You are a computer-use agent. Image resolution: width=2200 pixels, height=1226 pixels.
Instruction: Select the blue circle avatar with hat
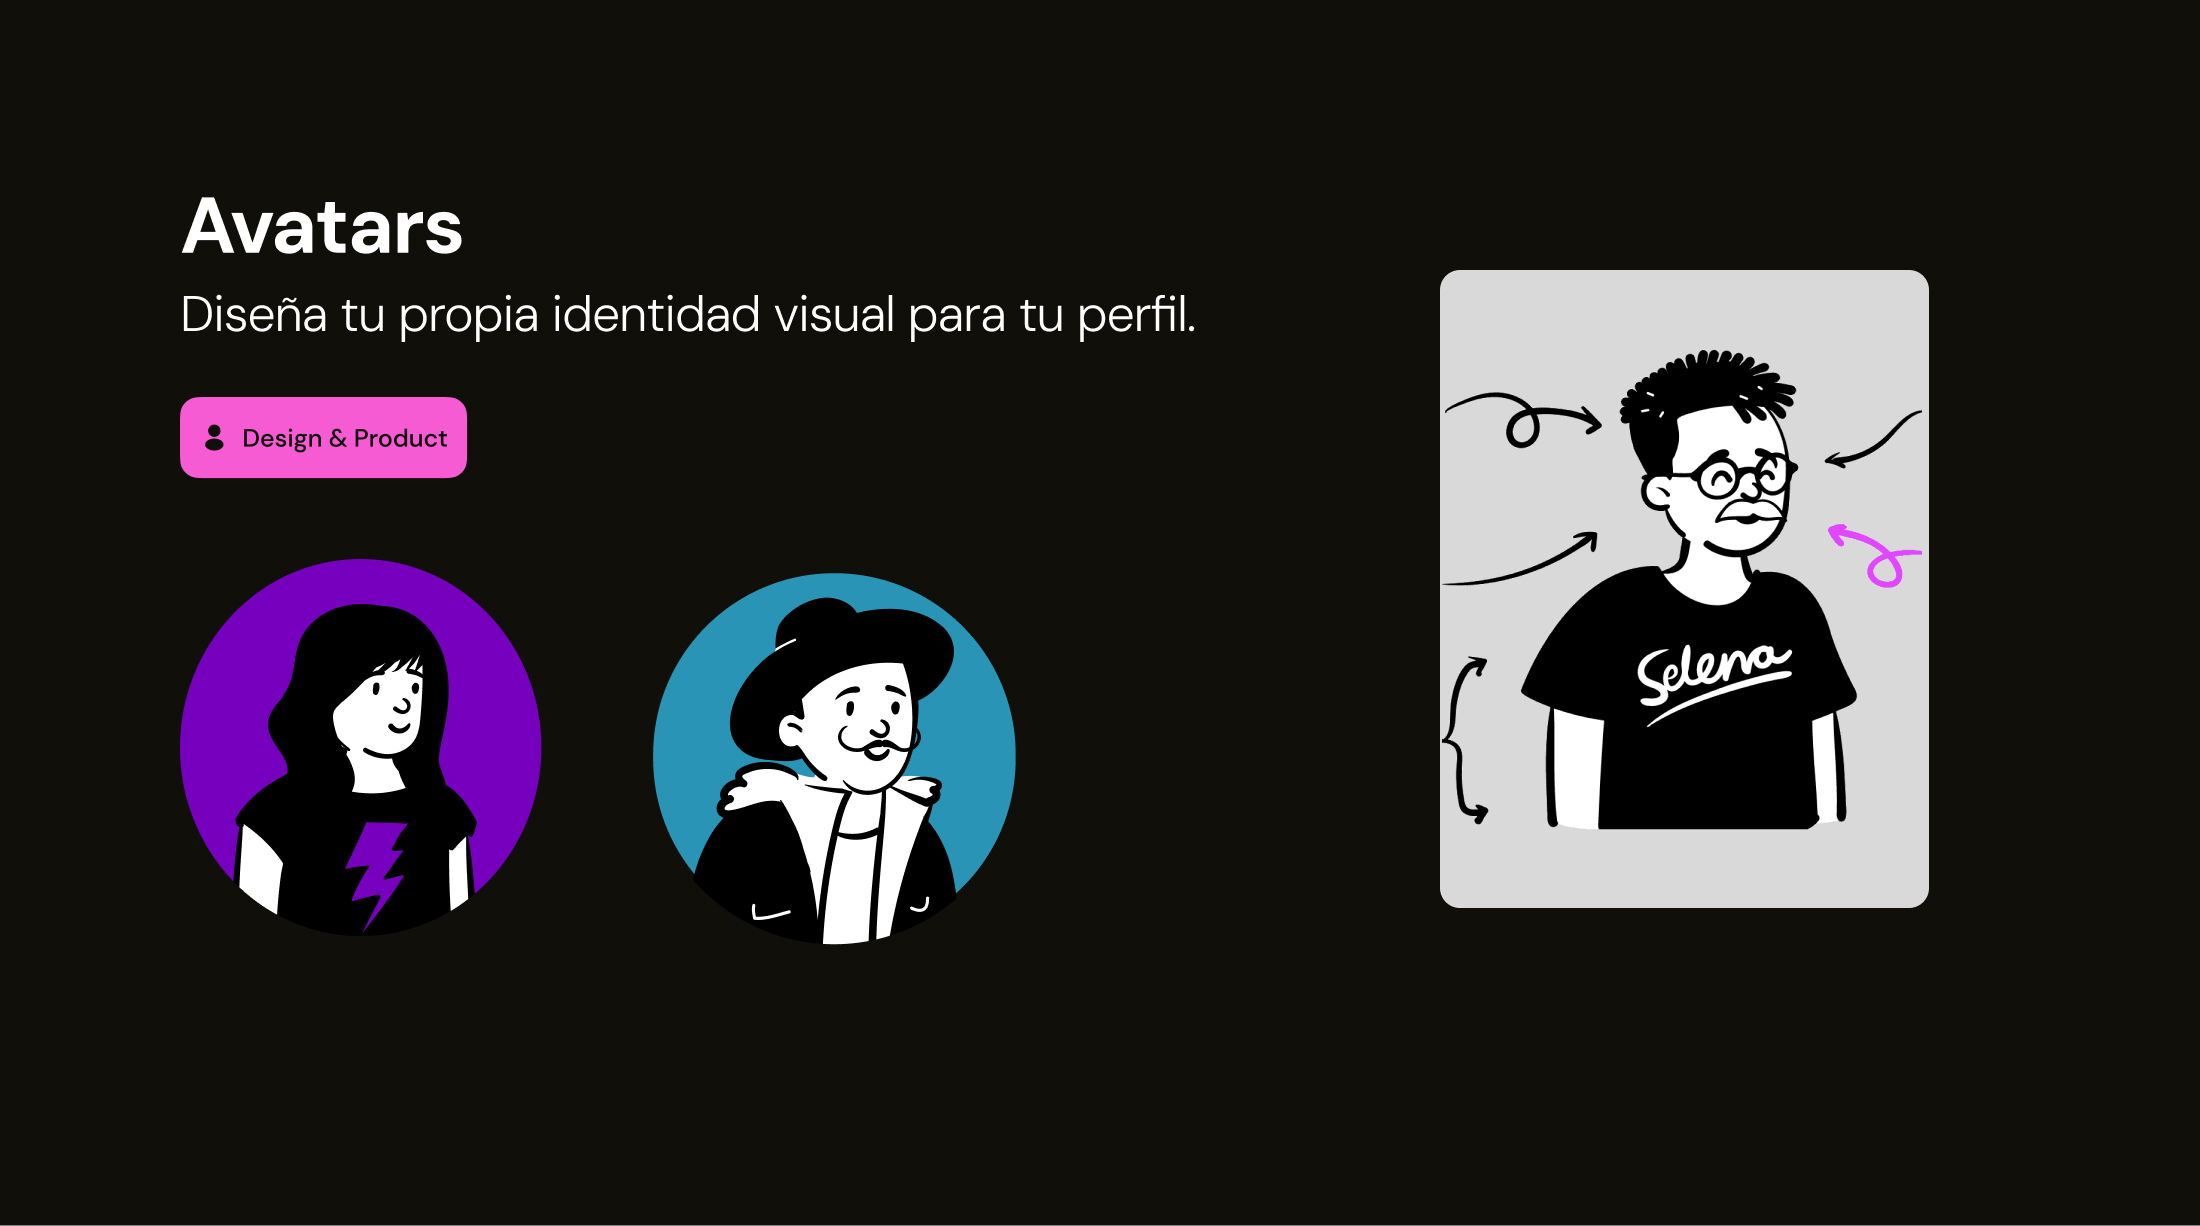834,758
